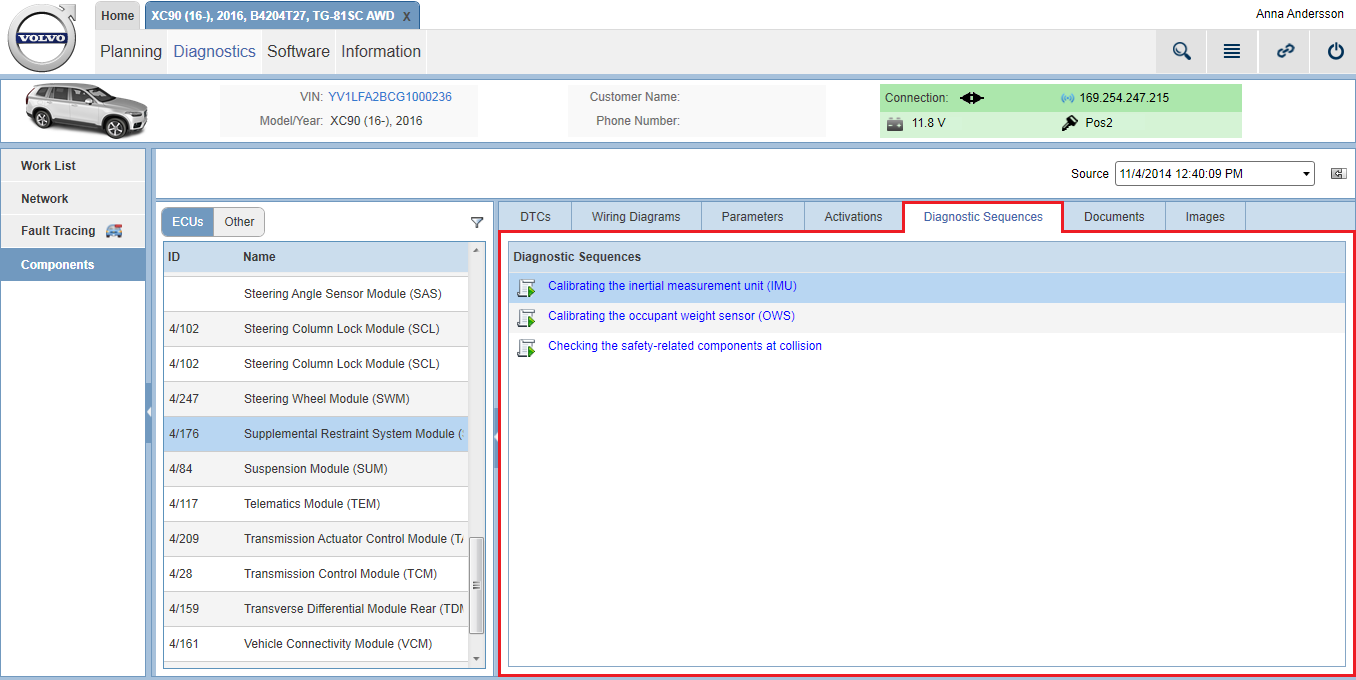
Task: Select Components in the sidebar
Action: [73, 265]
